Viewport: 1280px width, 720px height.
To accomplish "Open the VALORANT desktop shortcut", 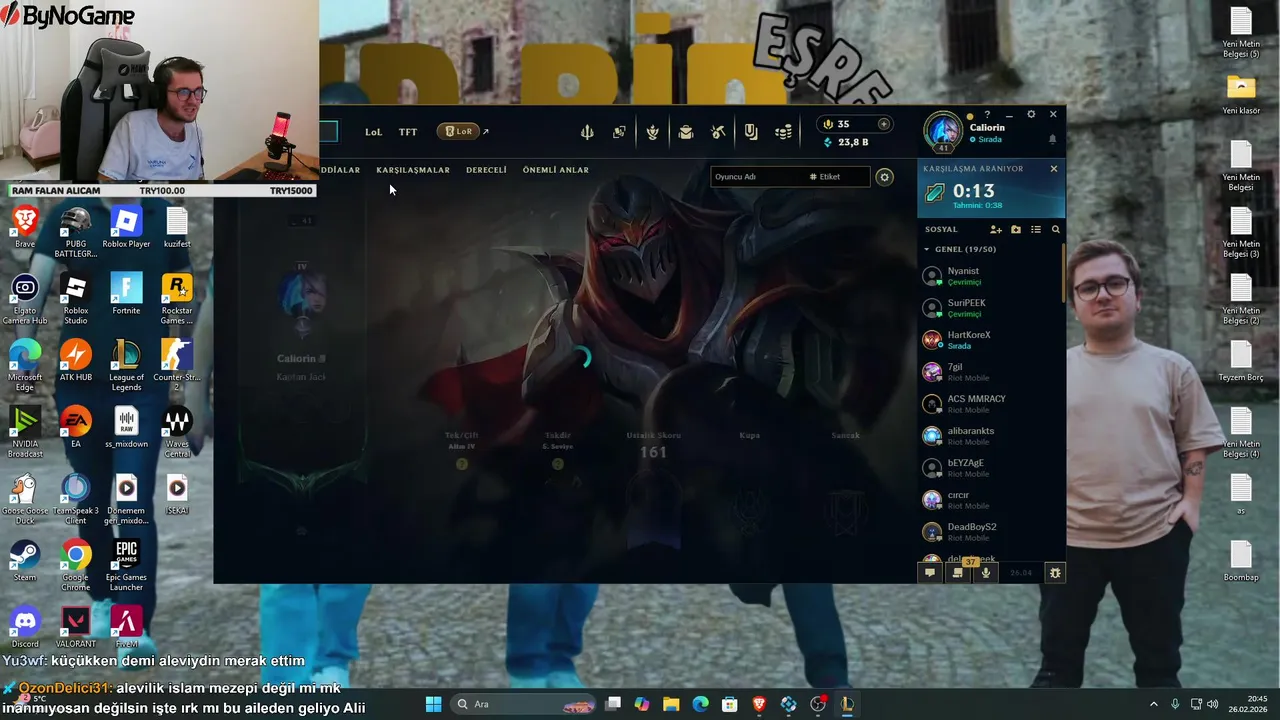I will tap(76, 628).
